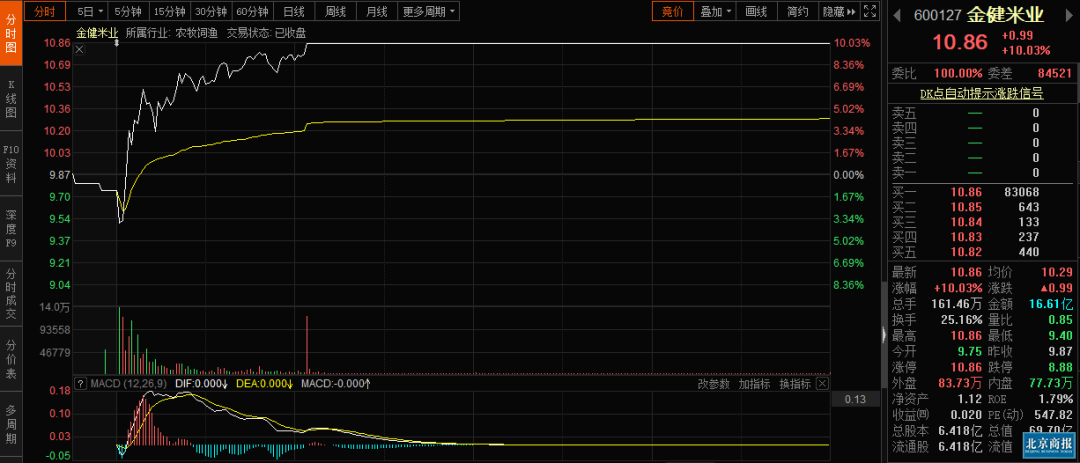Open MACD help question-mark icon
The height and width of the screenshot is (463, 1080).
81,384
